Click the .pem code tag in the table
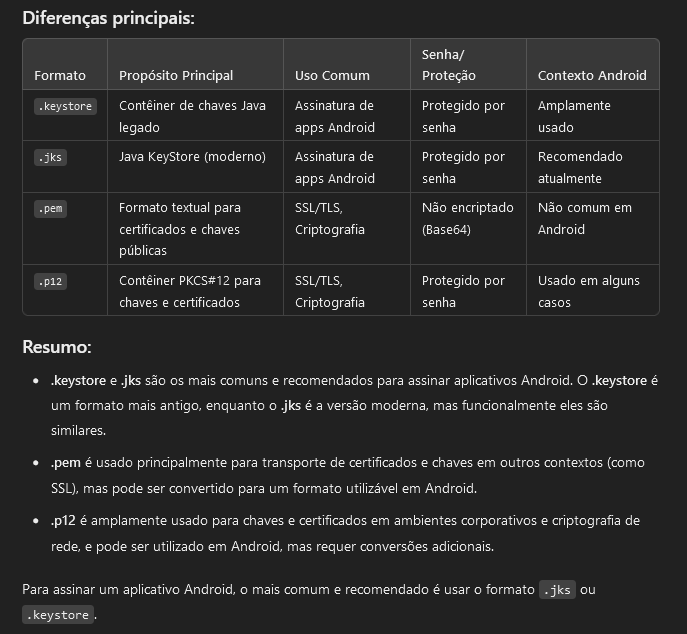The image size is (687, 634). 51,208
